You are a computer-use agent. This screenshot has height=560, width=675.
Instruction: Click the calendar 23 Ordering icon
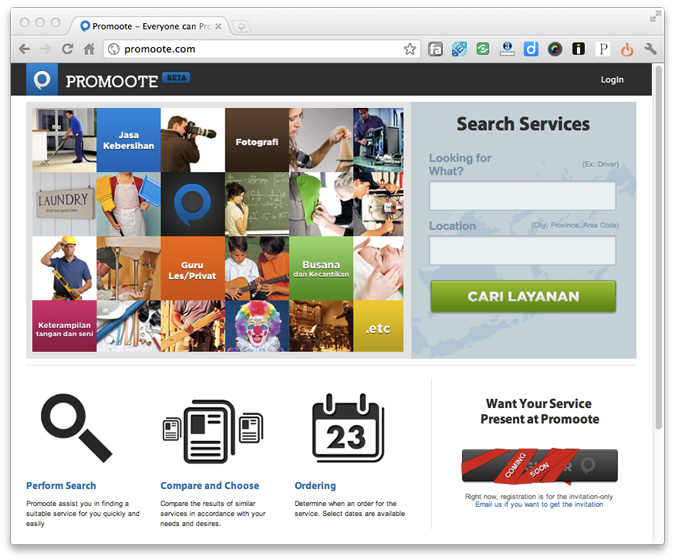tap(348, 427)
